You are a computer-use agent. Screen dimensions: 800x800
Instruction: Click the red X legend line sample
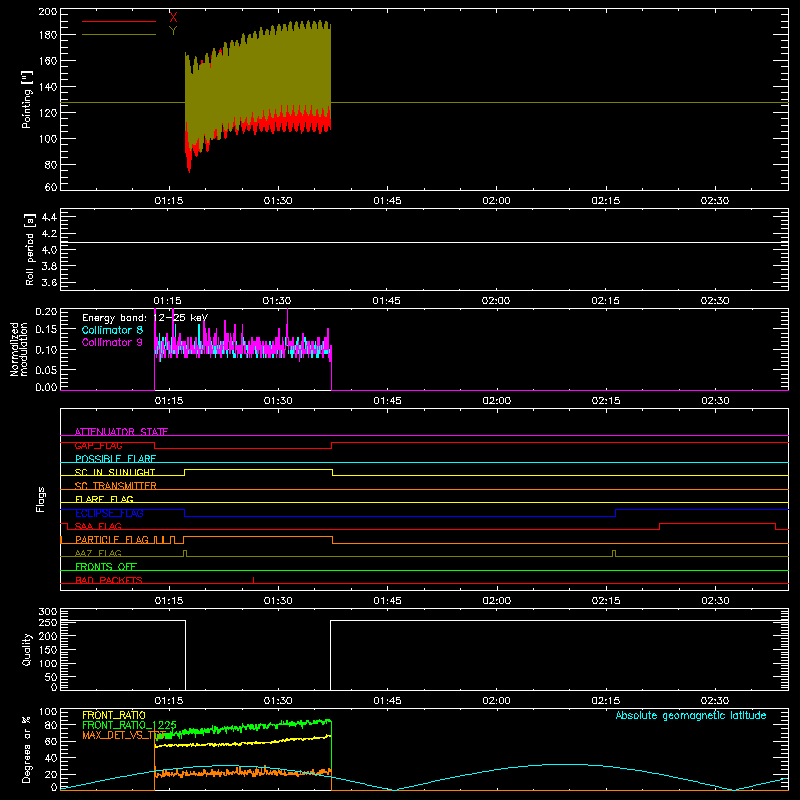point(118,21)
